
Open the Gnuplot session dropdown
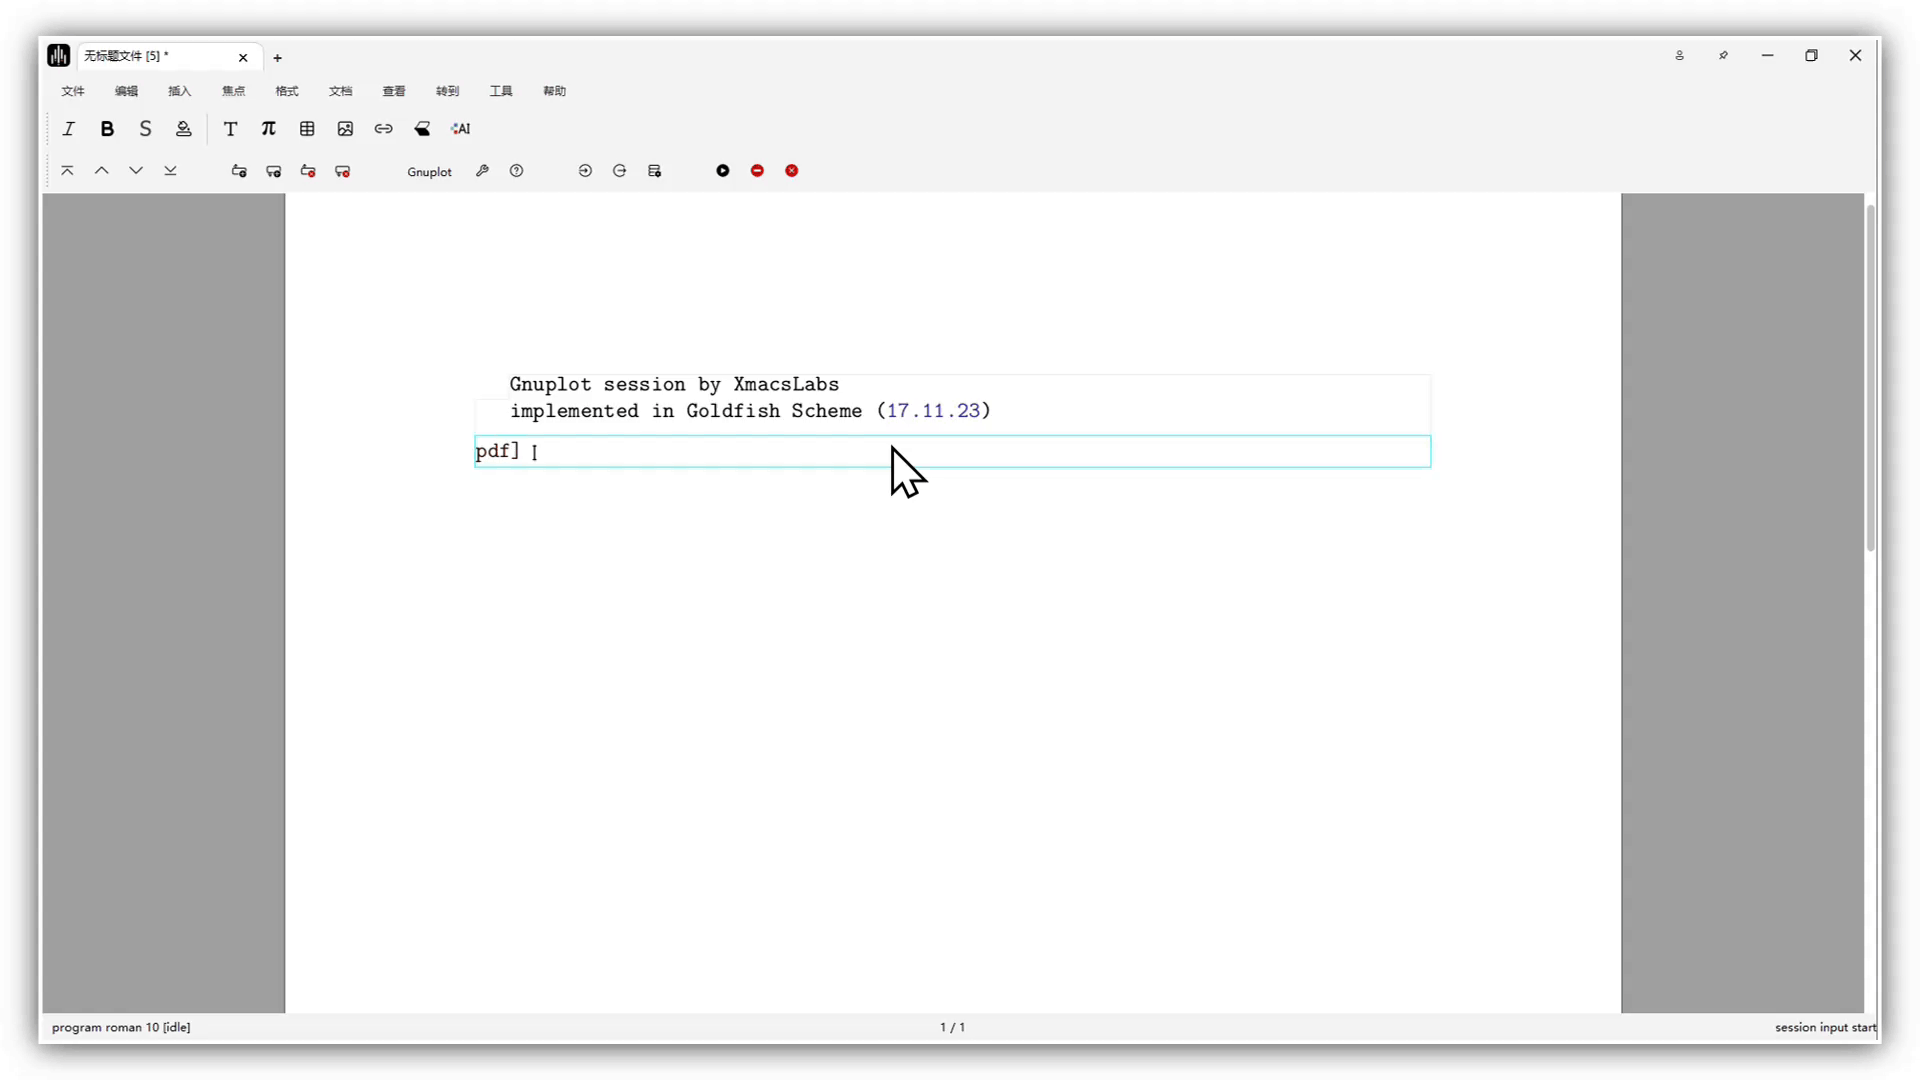click(429, 172)
